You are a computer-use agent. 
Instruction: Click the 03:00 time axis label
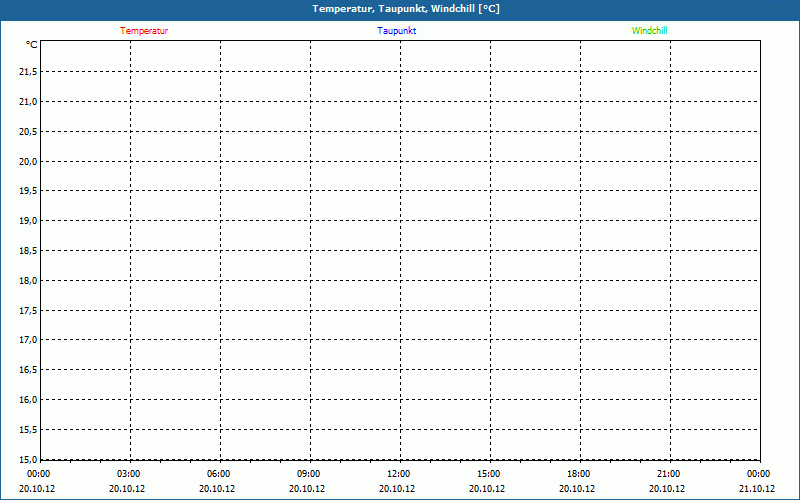(129, 474)
